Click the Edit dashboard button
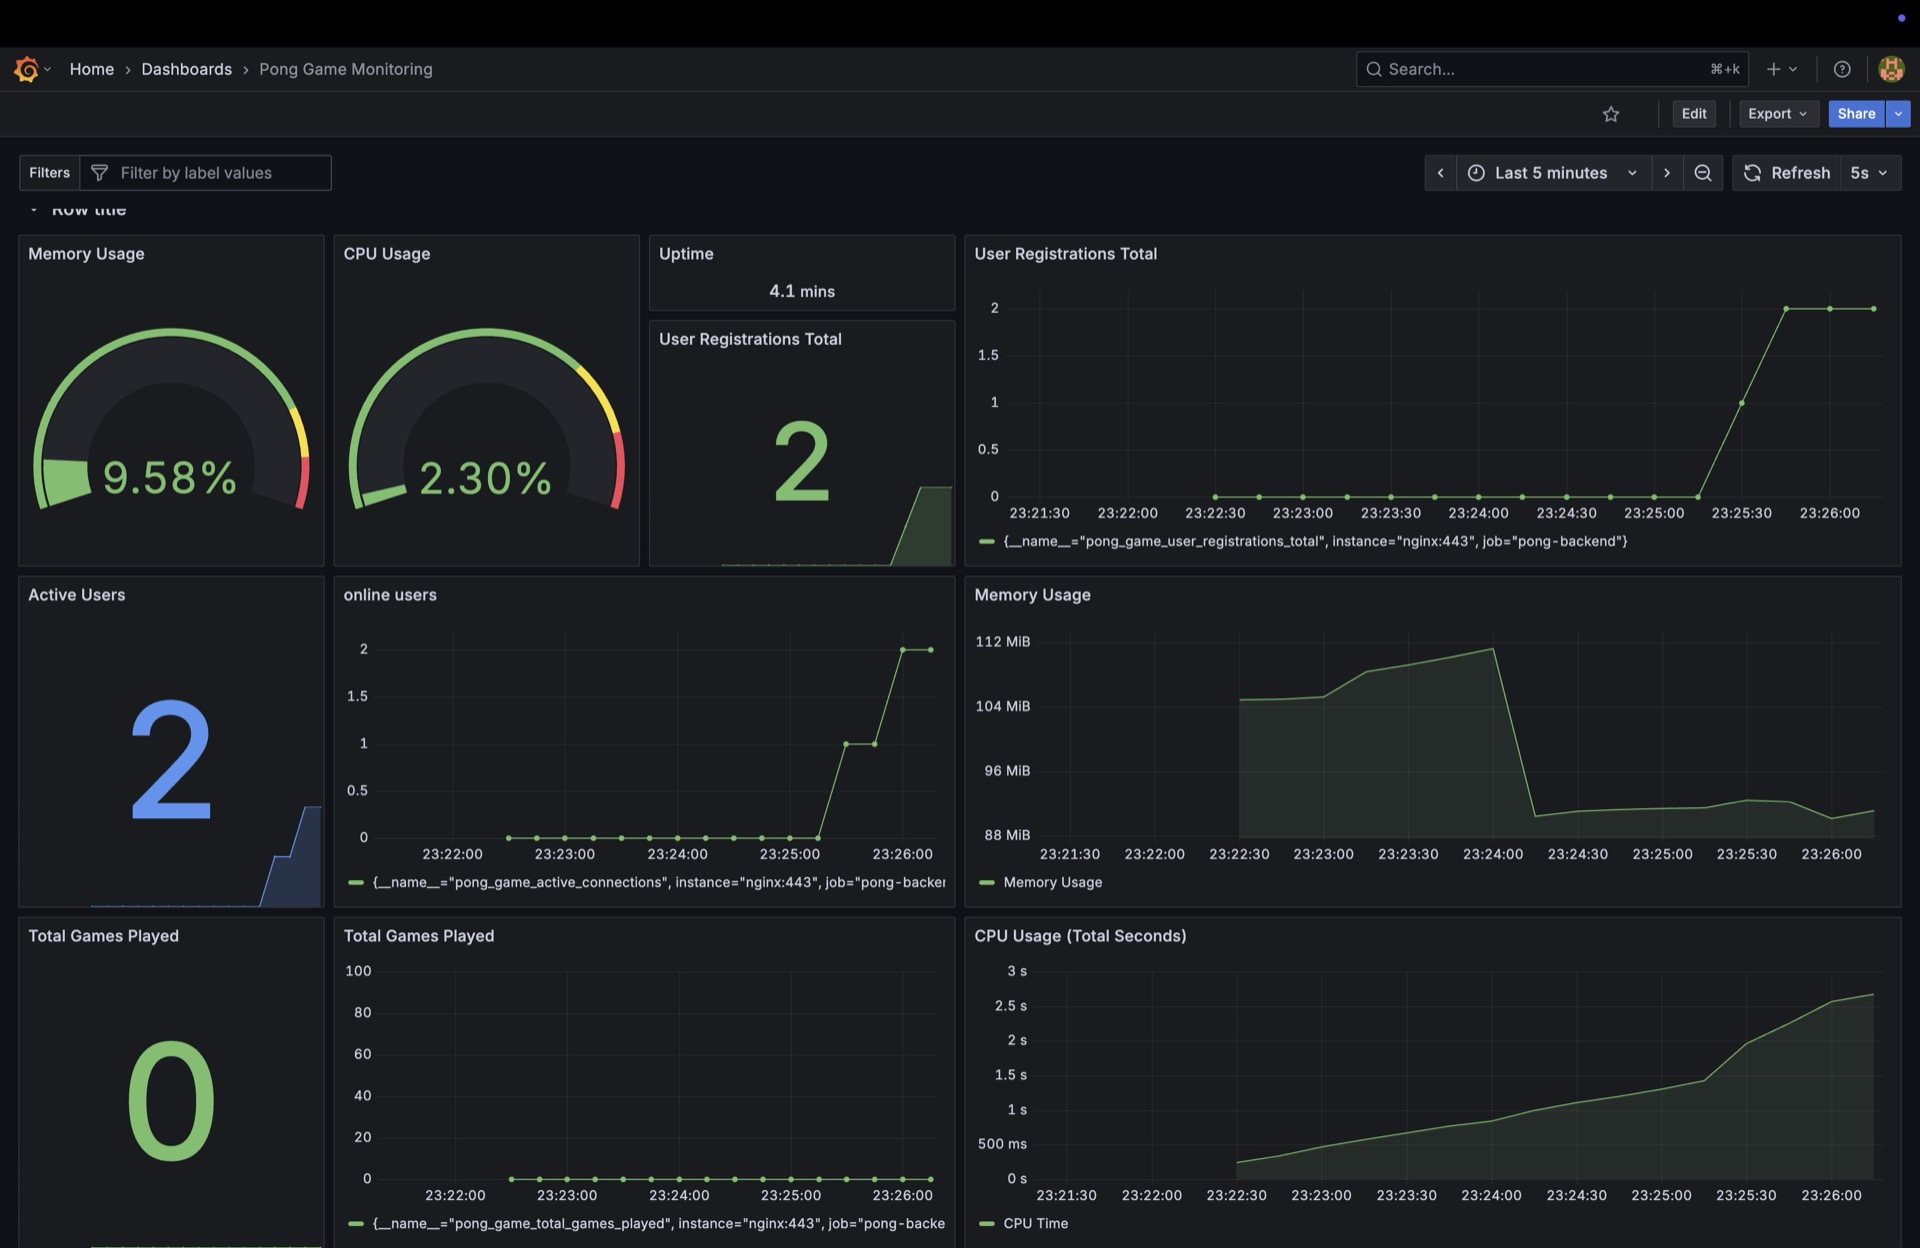1920x1248 pixels. (x=1693, y=114)
